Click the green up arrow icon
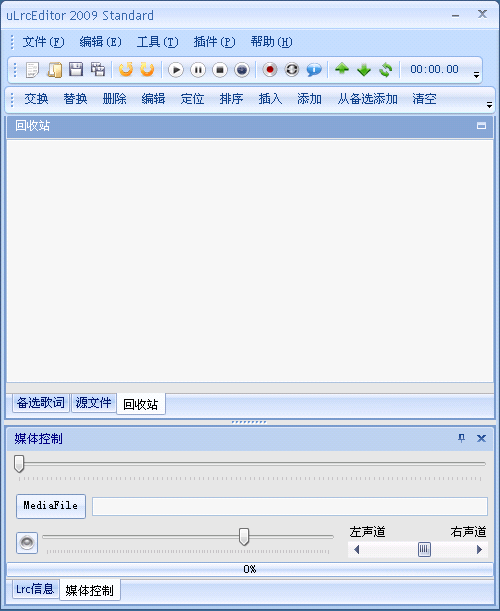The height and width of the screenshot is (611, 500). (342, 69)
